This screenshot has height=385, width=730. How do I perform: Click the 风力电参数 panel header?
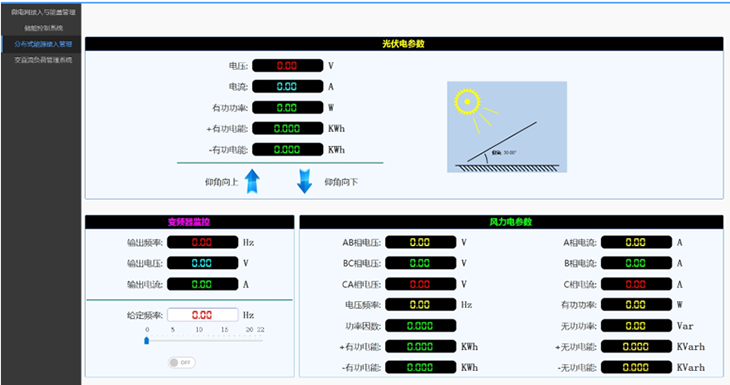click(x=511, y=222)
